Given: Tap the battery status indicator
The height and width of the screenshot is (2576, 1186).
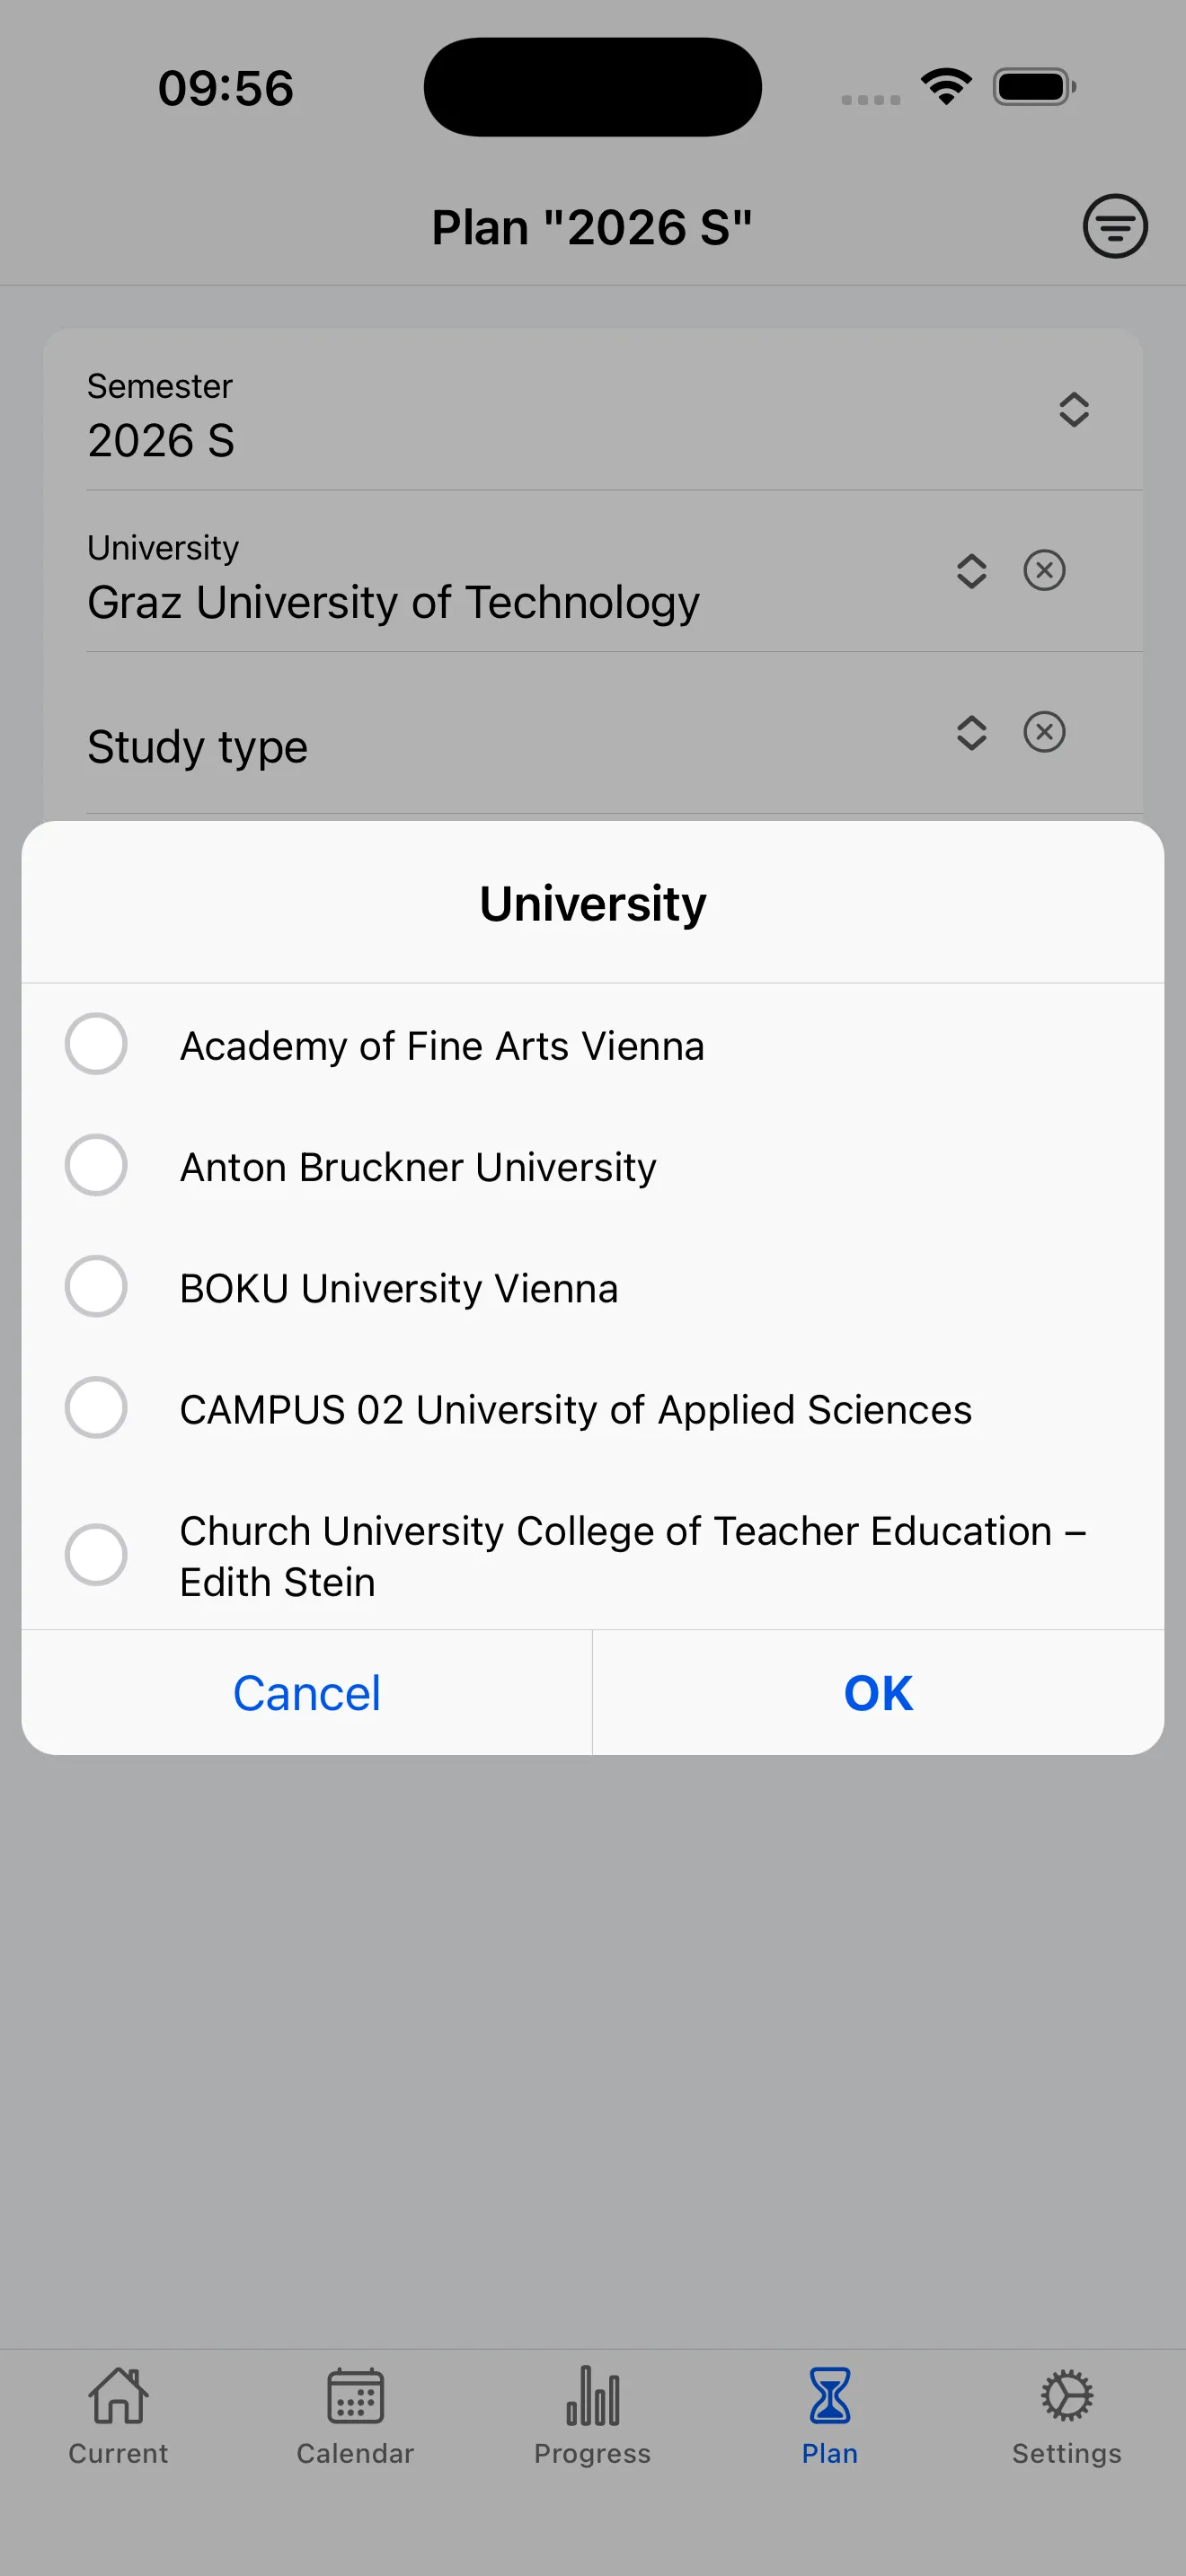Looking at the screenshot, I should pyautogui.click(x=1034, y=86).
